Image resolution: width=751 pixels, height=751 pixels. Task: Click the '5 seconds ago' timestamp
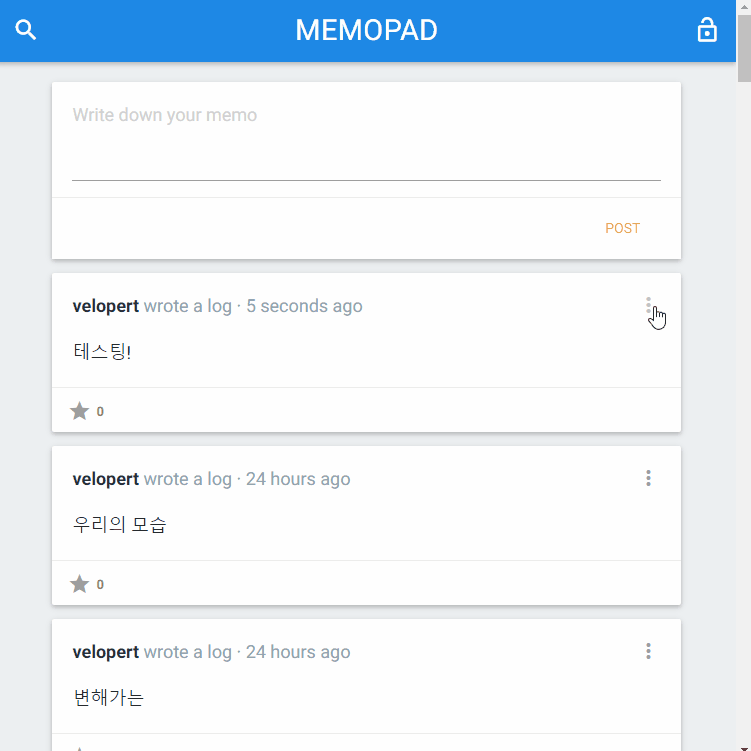pos(304,306)
